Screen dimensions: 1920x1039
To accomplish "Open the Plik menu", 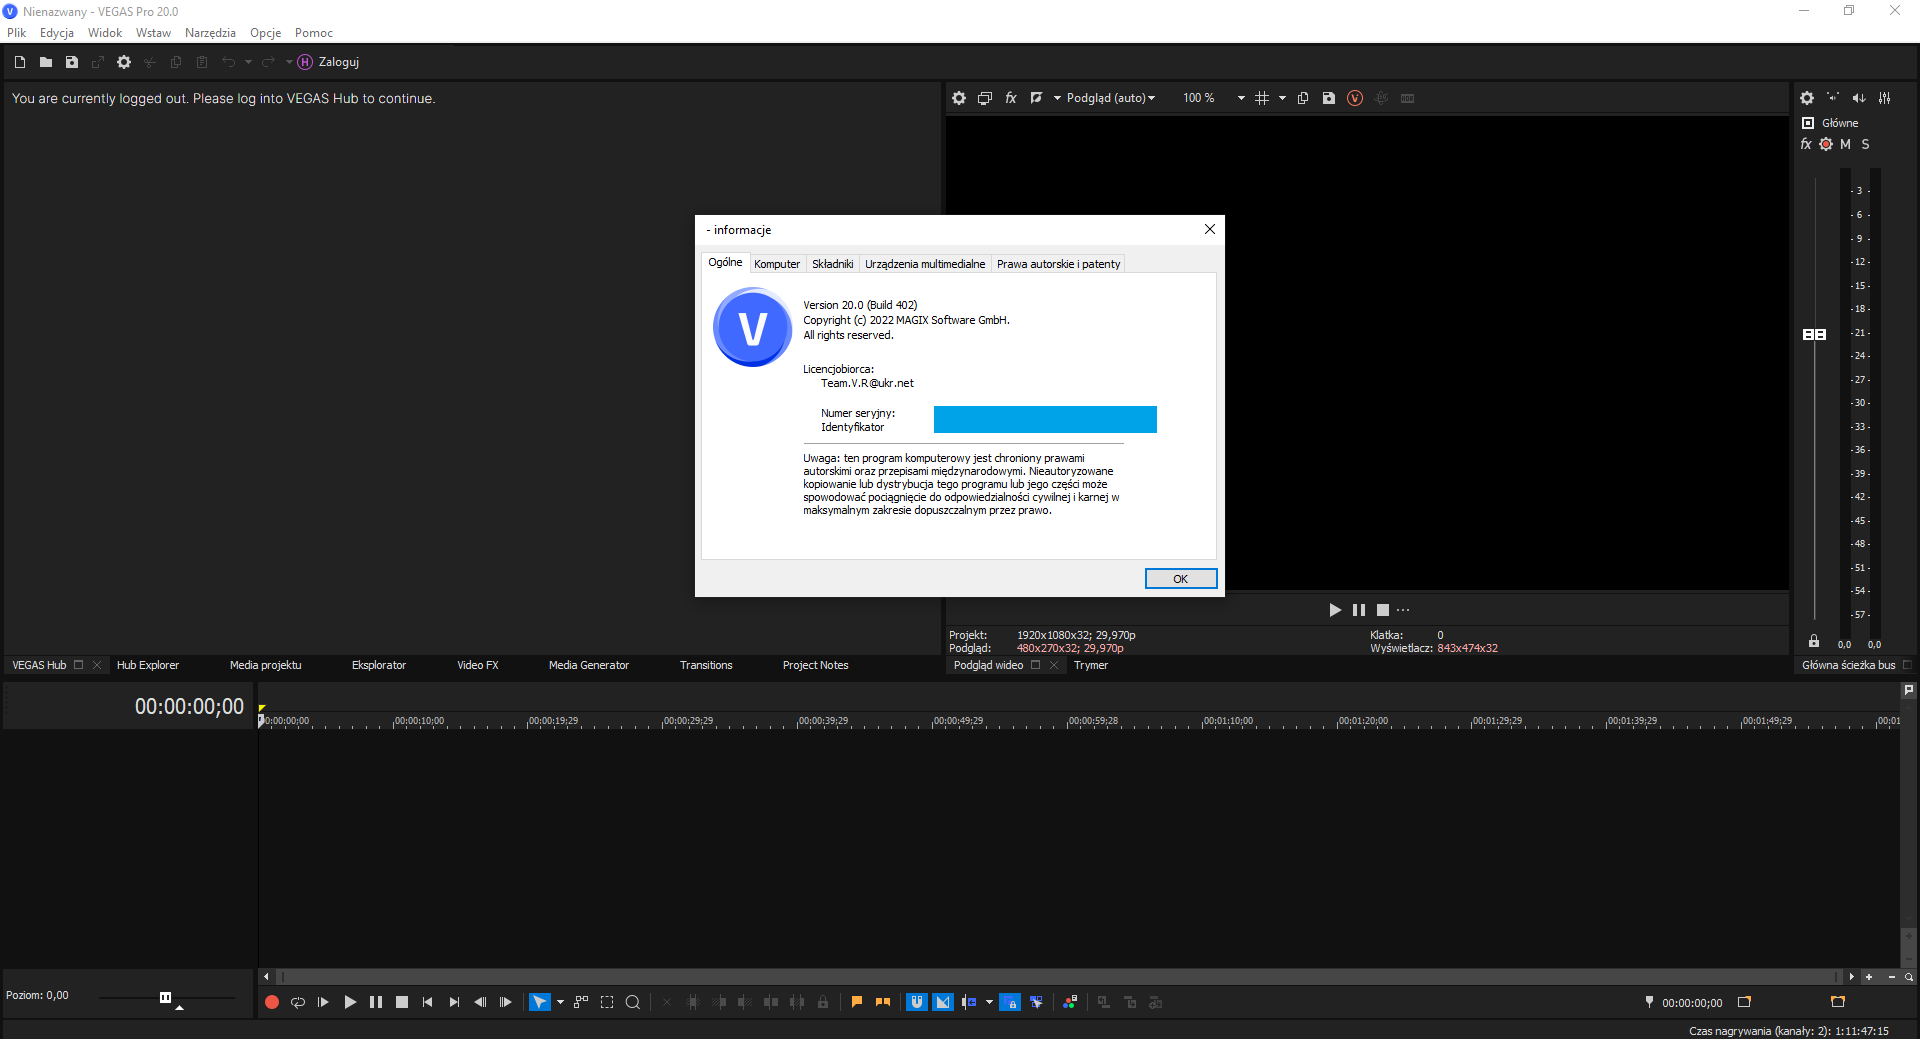I will pos(17,33).
